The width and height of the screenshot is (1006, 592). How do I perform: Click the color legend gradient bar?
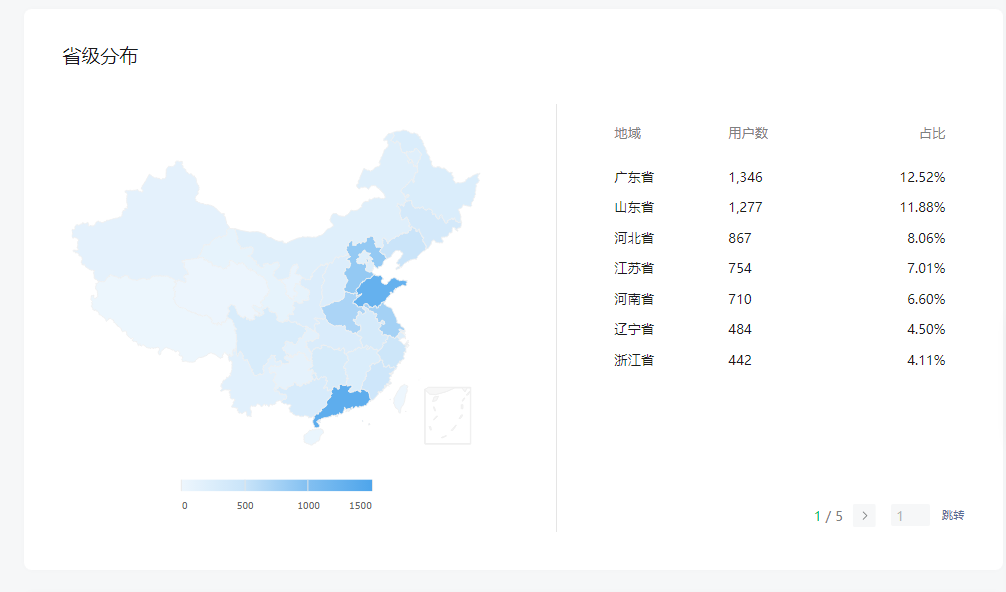pos(277,485)
